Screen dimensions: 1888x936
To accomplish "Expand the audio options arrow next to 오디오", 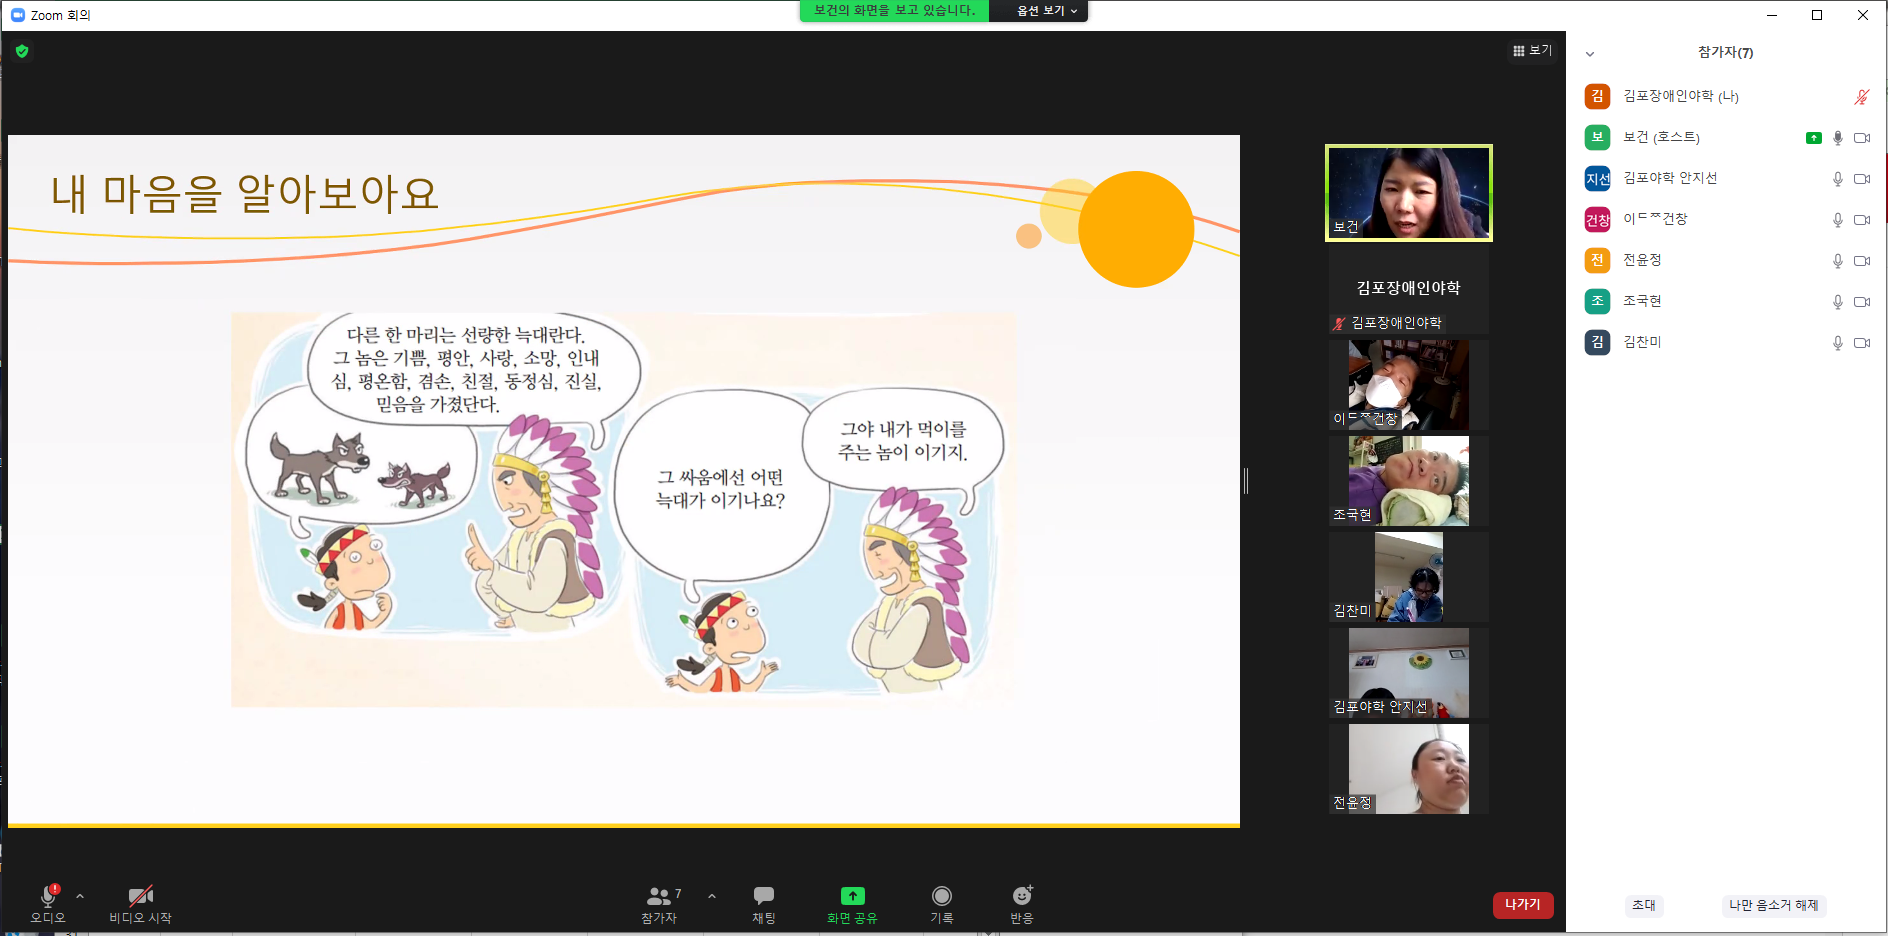I will point(80,896).
